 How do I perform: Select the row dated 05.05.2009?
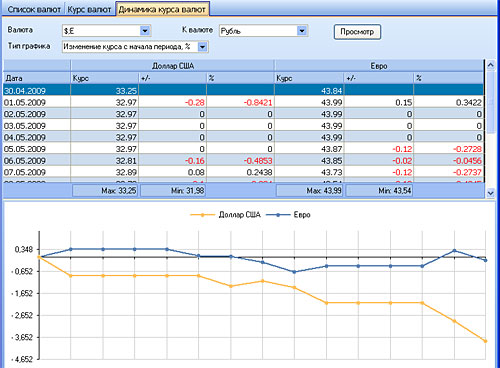243,149
